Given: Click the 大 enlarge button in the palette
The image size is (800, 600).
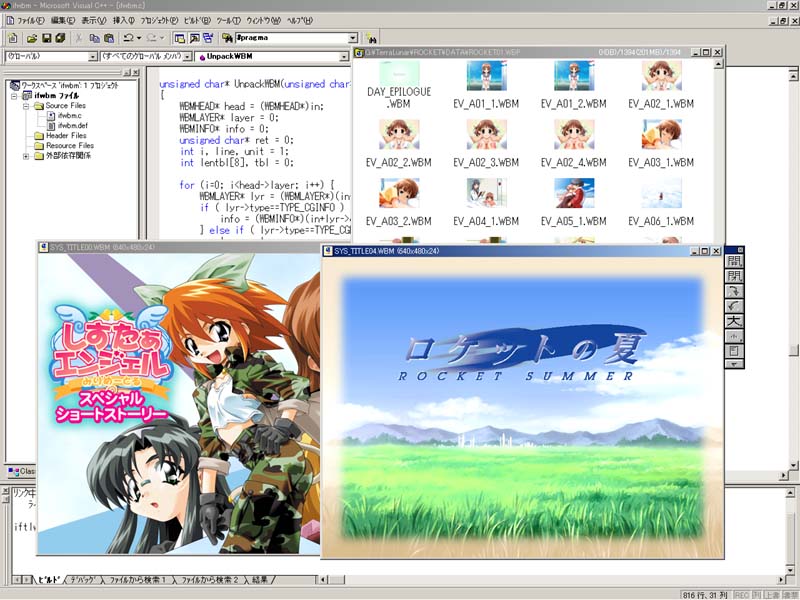Looking at the screenshot, I should click(734, 321).
